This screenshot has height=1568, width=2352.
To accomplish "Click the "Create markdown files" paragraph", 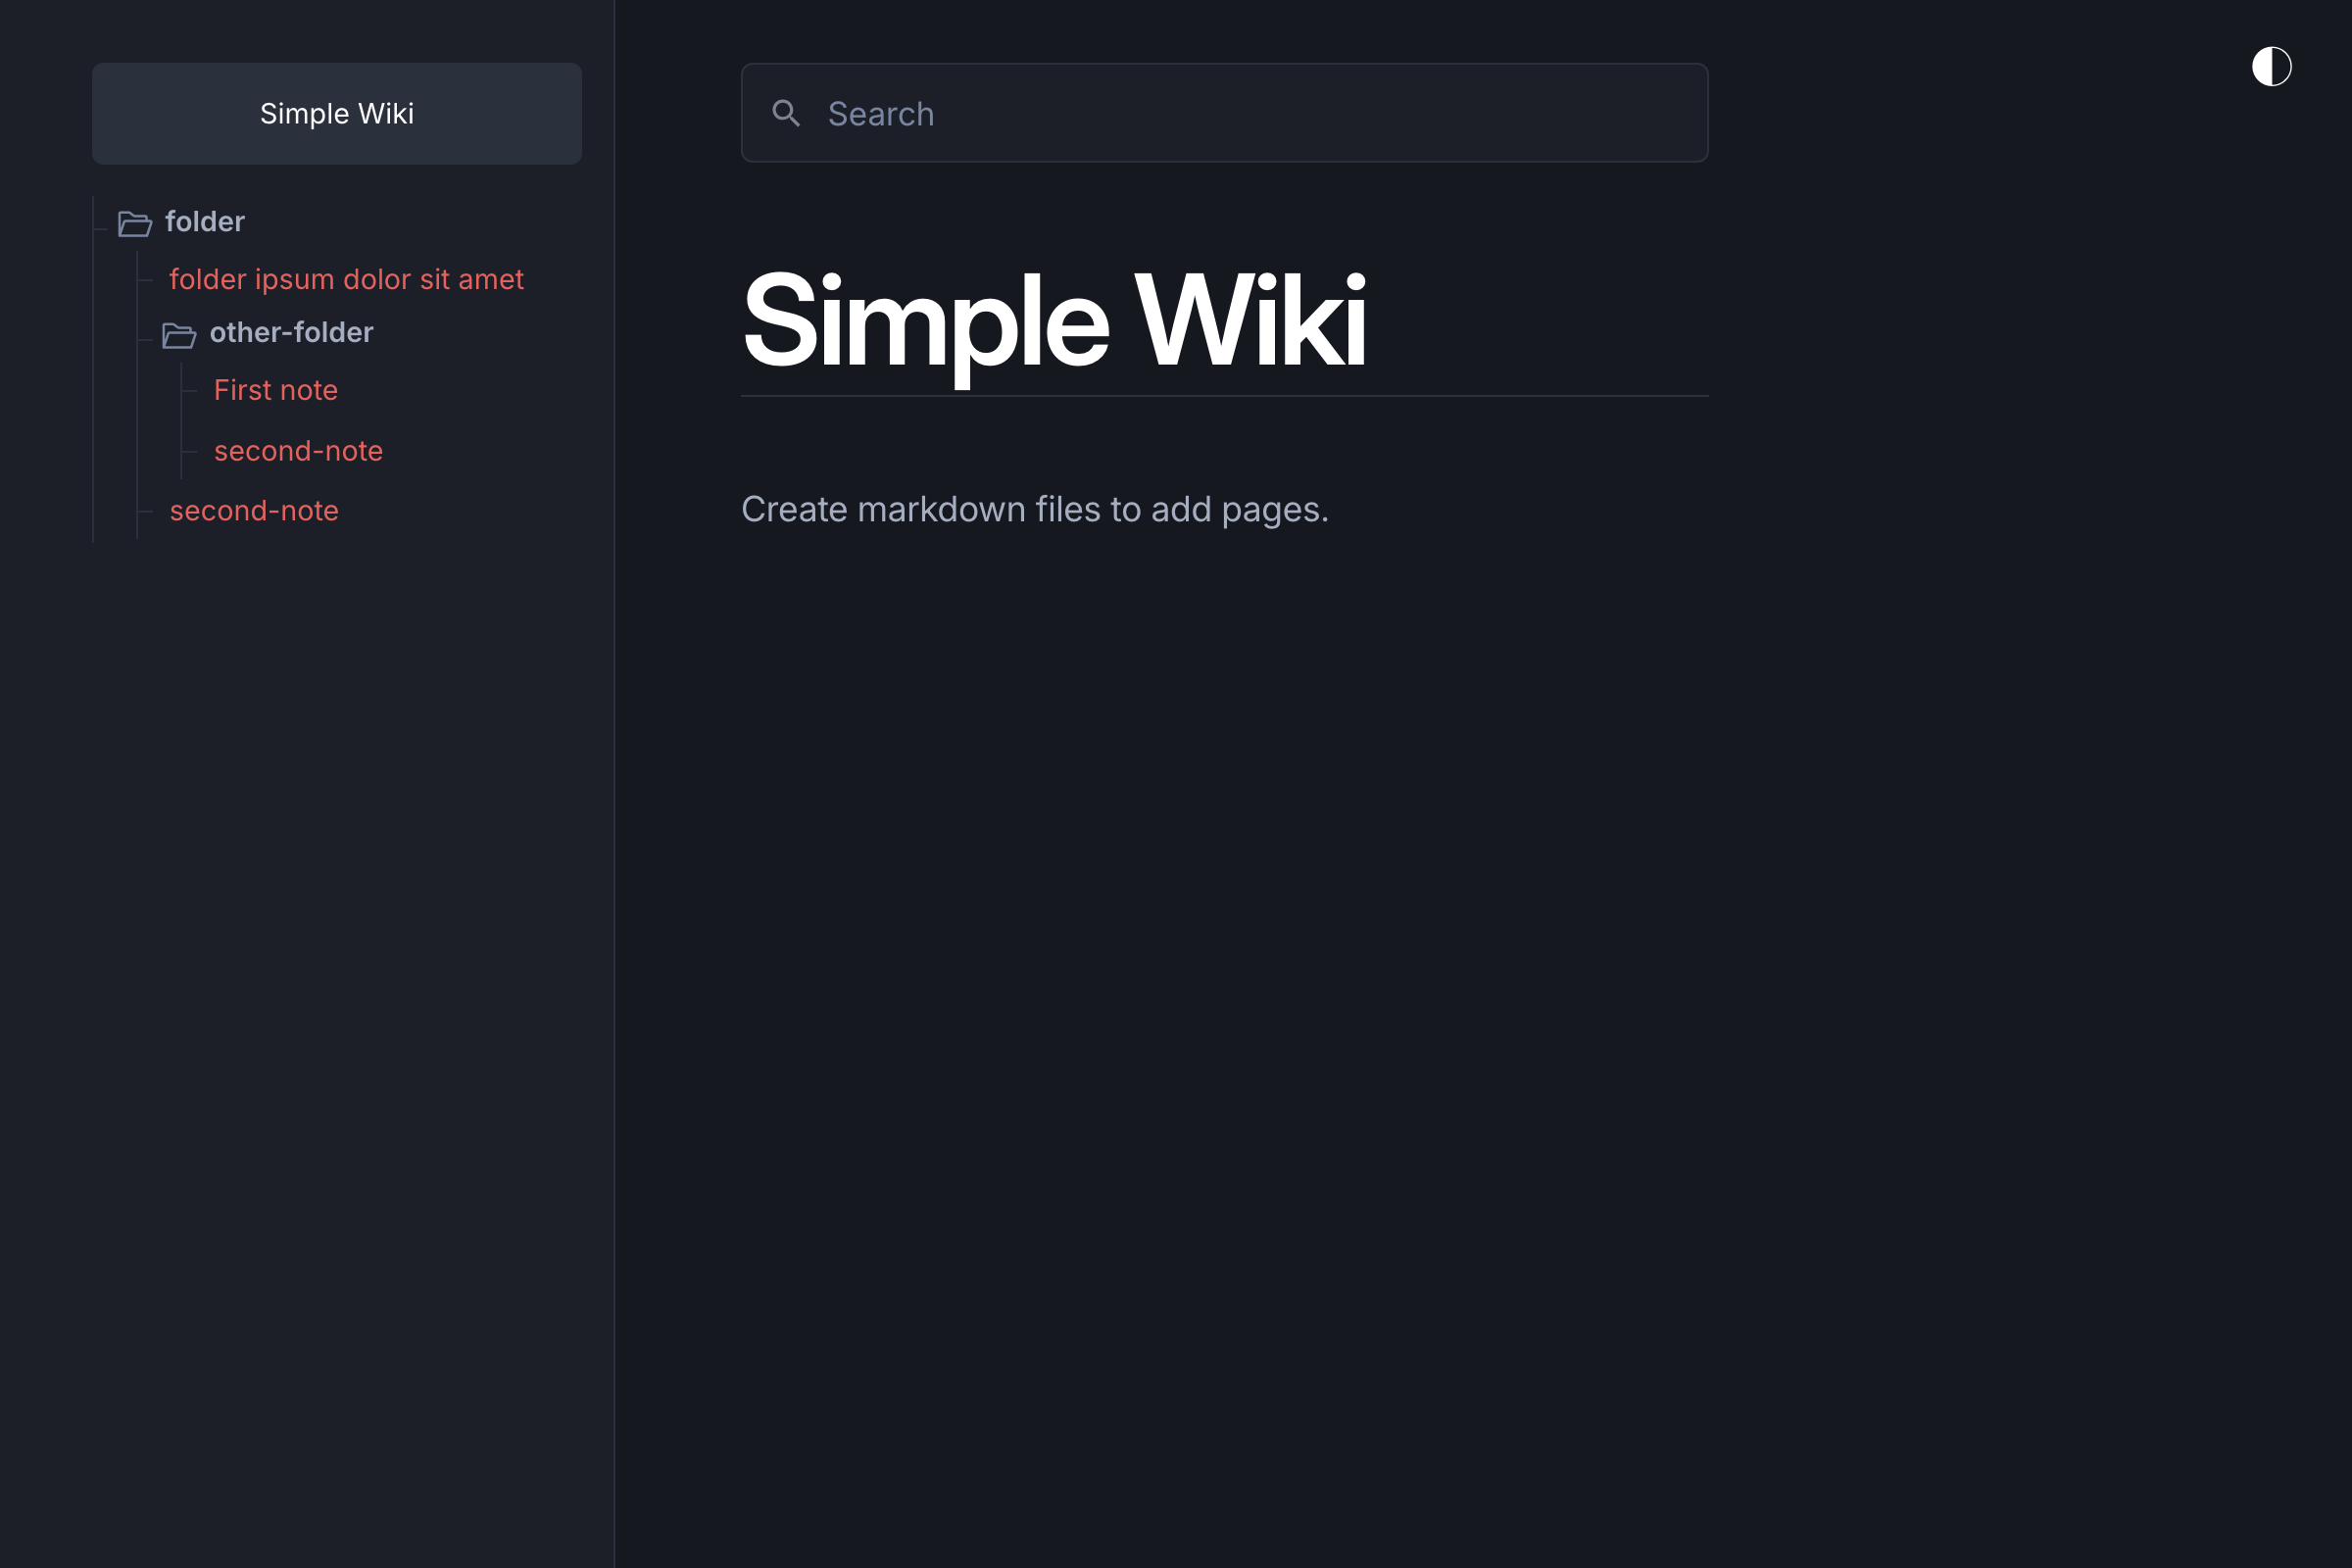I will tap(1034, 510).
